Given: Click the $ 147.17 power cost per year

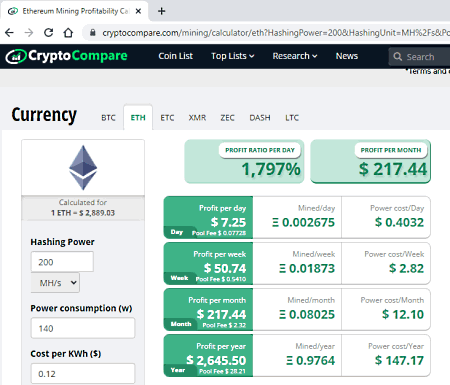Looking at the screenshot, I should tap(399, 360).
